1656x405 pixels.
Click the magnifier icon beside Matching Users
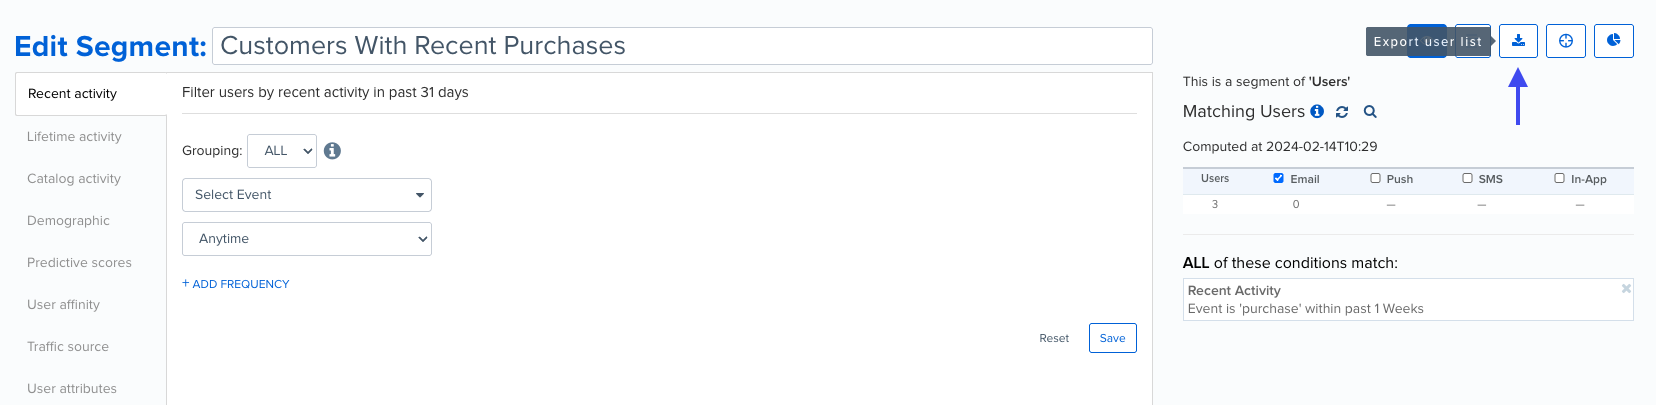(1370, 112)
